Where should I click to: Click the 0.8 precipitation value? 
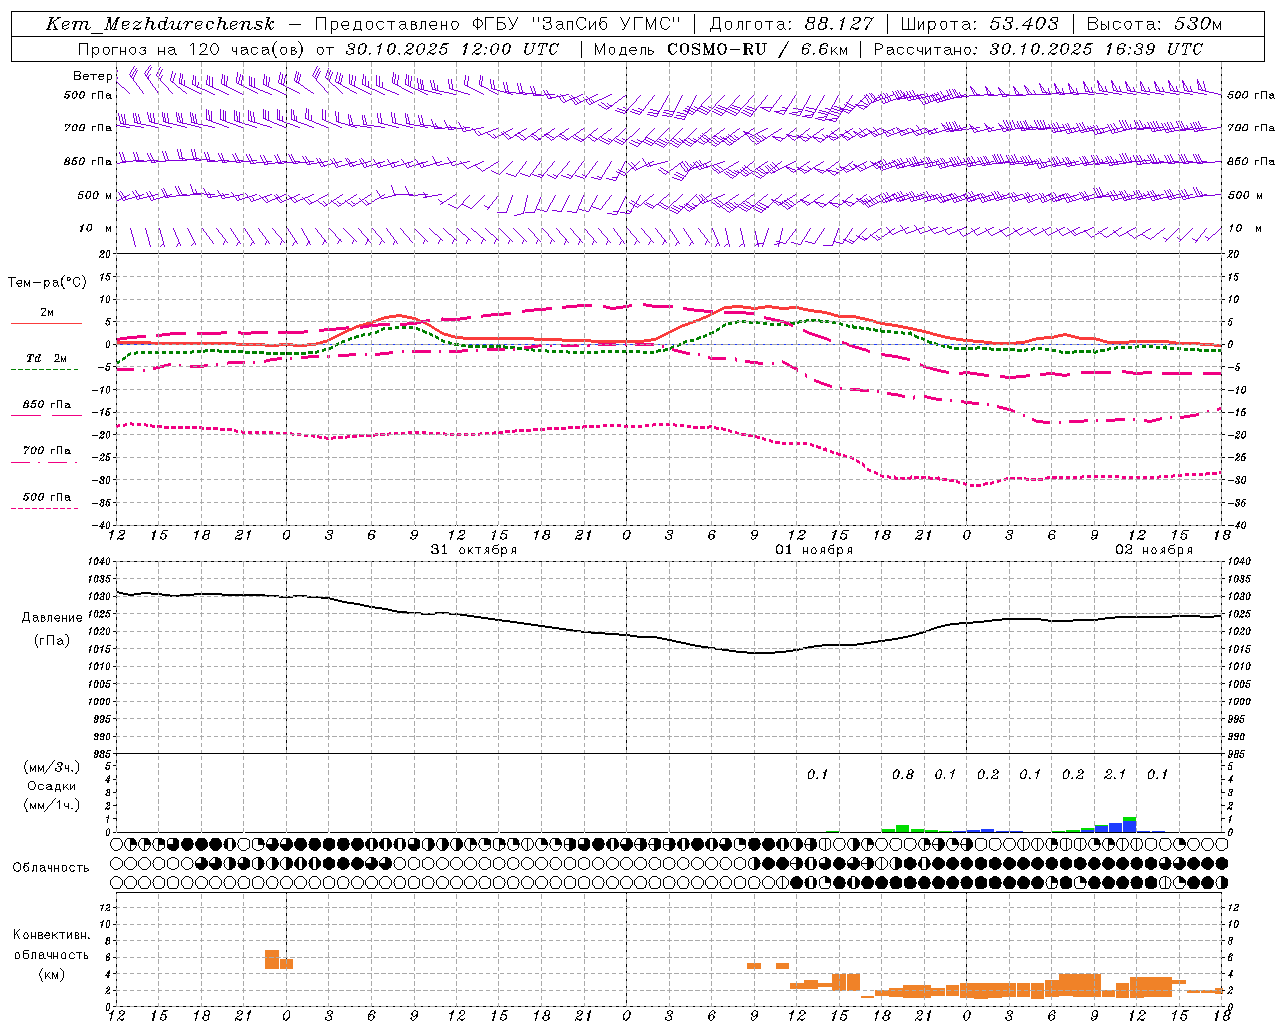[903, 774]
